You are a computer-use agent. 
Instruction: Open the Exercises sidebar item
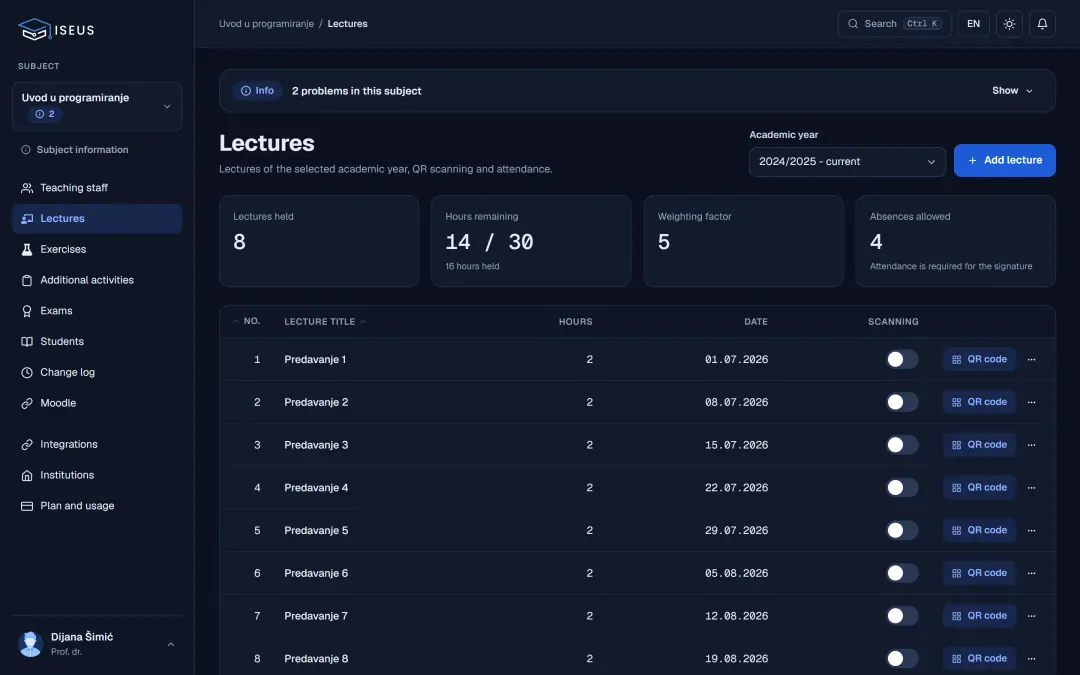coord(97,249)
